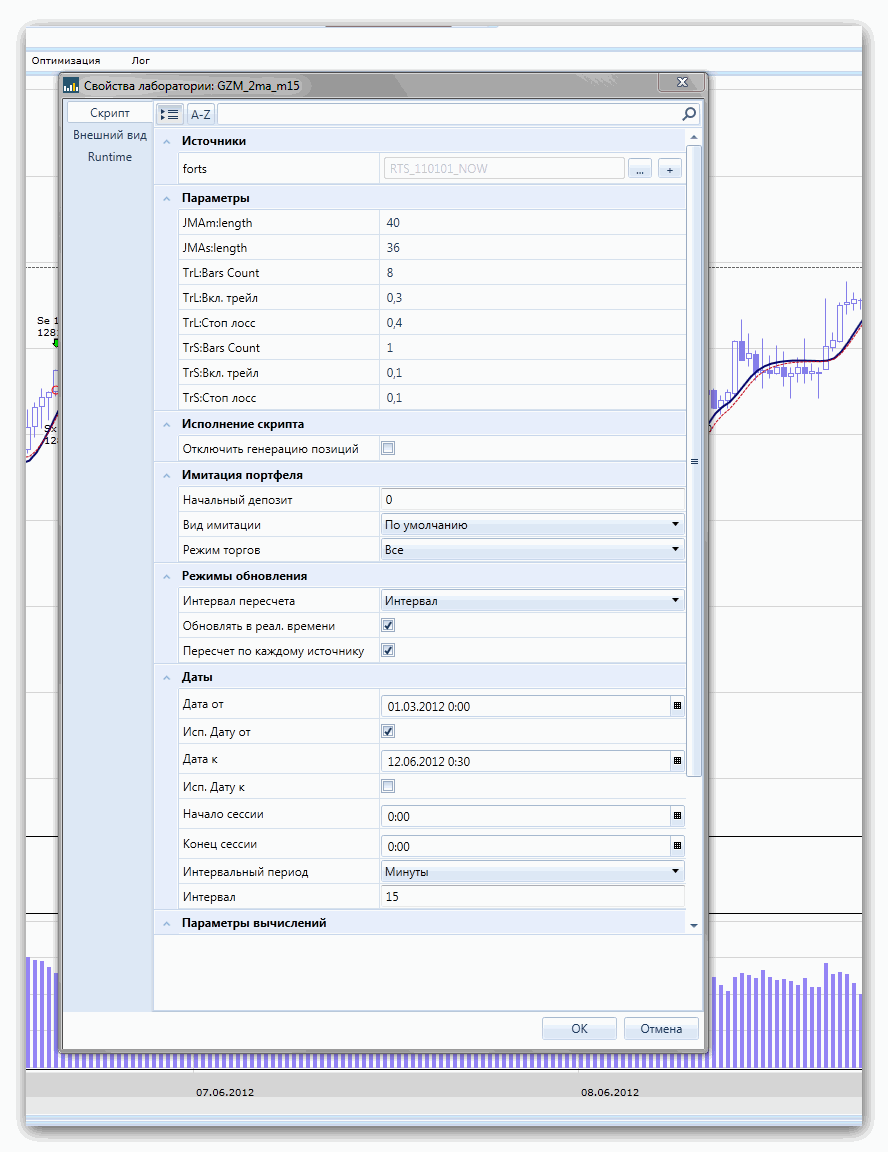Screen dimensions: 888x1152
Task: Select the Внешний вид tab
Action: [x=109, y=135]
